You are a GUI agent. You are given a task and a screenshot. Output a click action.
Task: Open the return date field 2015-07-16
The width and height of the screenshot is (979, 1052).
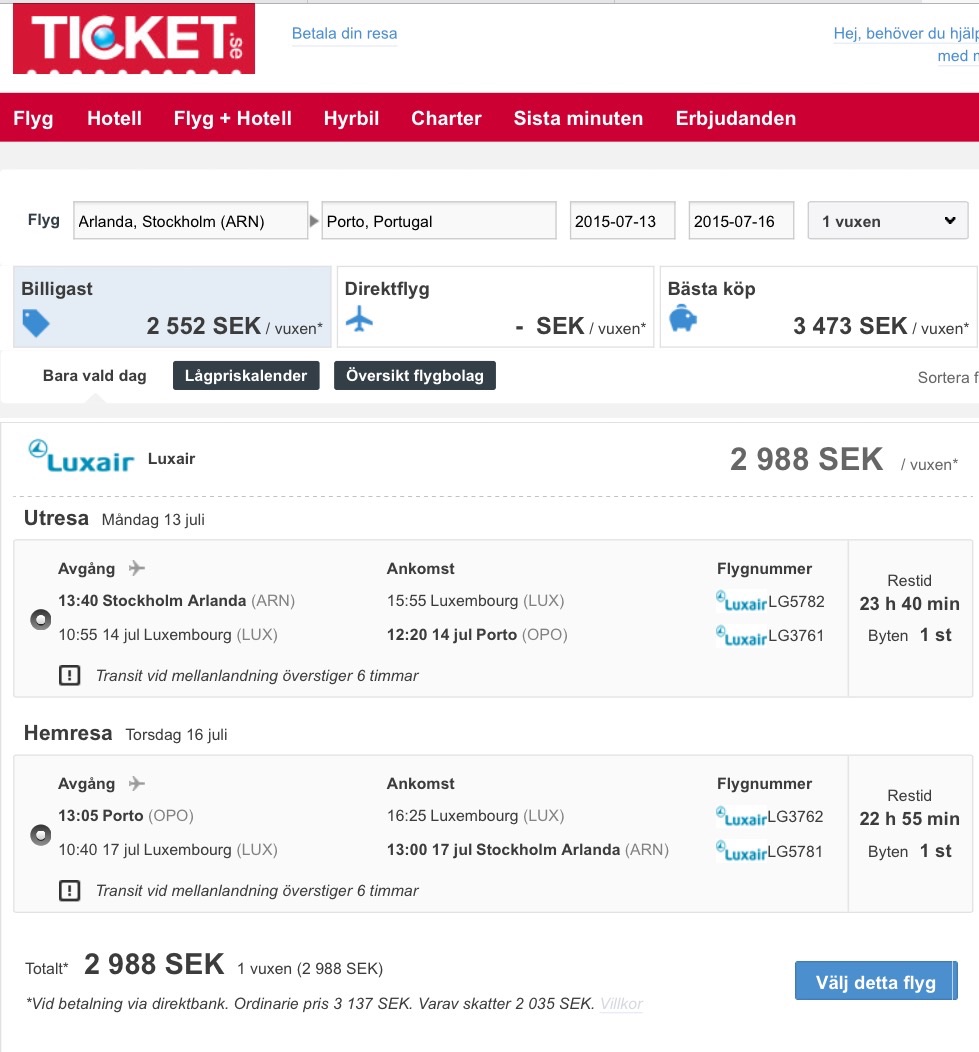741,221
